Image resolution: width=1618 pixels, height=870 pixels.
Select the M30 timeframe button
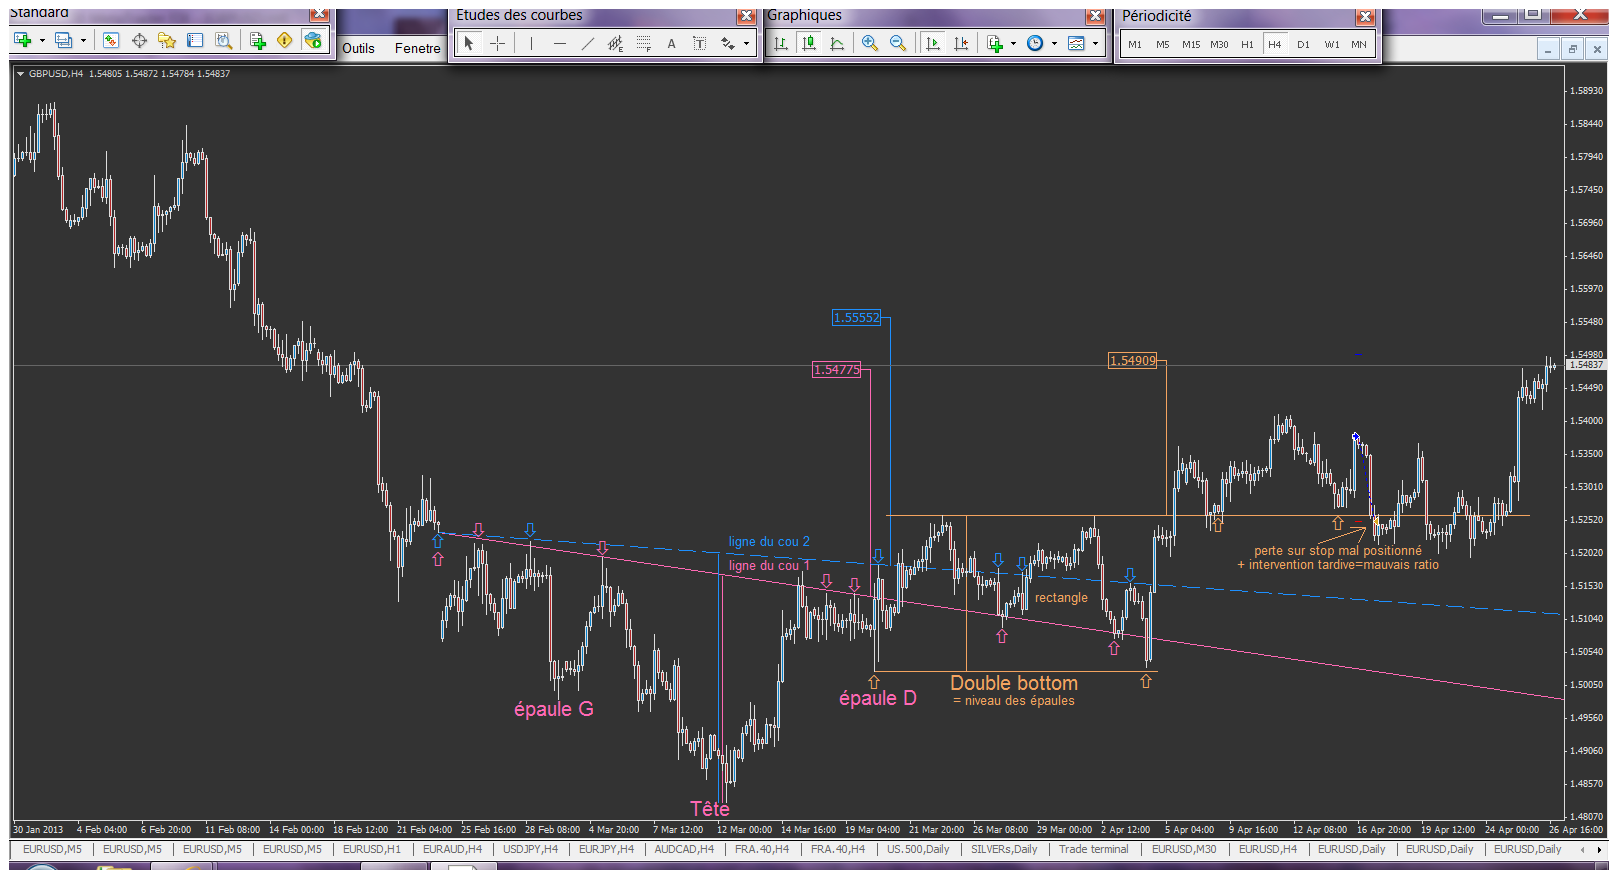pos(1219,44)
